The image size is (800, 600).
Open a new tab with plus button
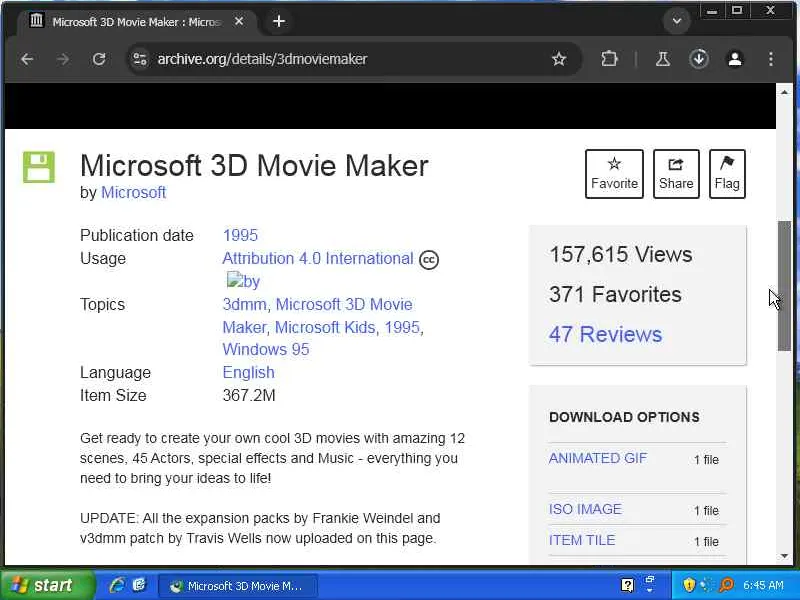coord(279,21)
